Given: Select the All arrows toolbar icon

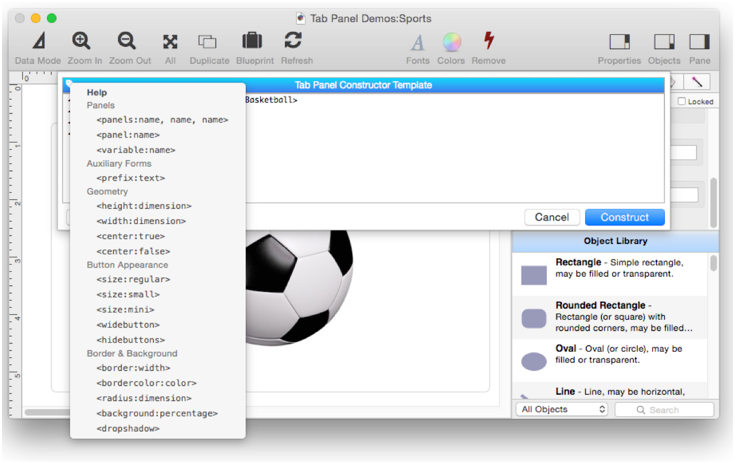Looking at the screenshot, I should (170, 42).
